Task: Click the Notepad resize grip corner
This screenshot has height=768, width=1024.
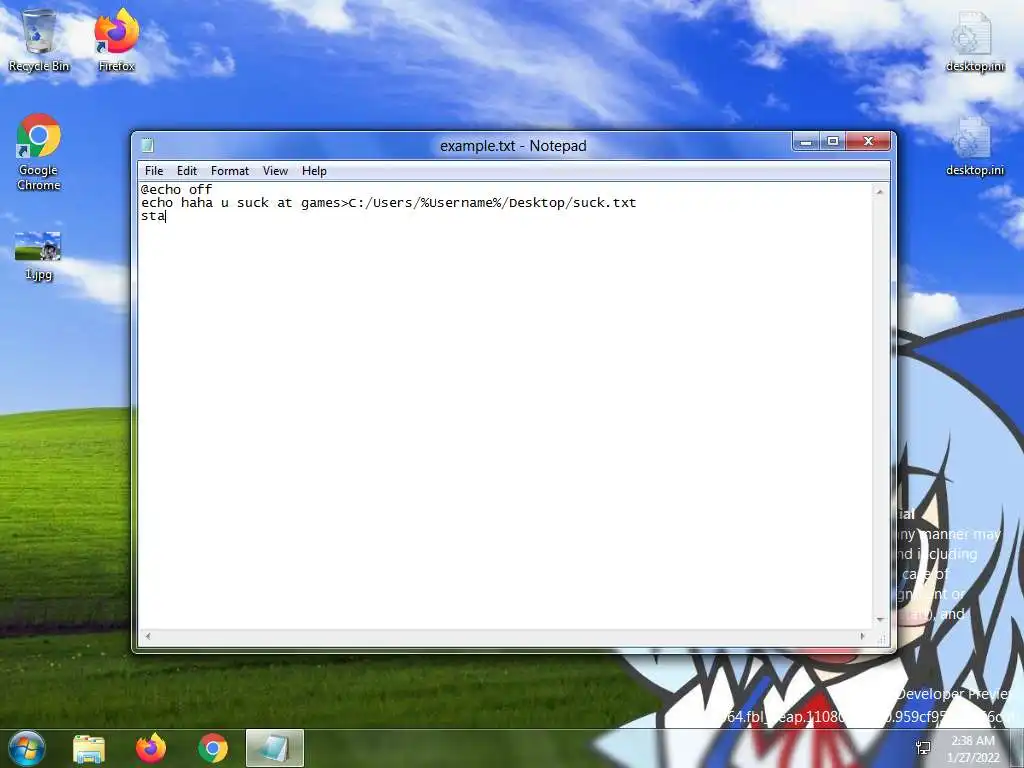Action: (x=881, y=639)
